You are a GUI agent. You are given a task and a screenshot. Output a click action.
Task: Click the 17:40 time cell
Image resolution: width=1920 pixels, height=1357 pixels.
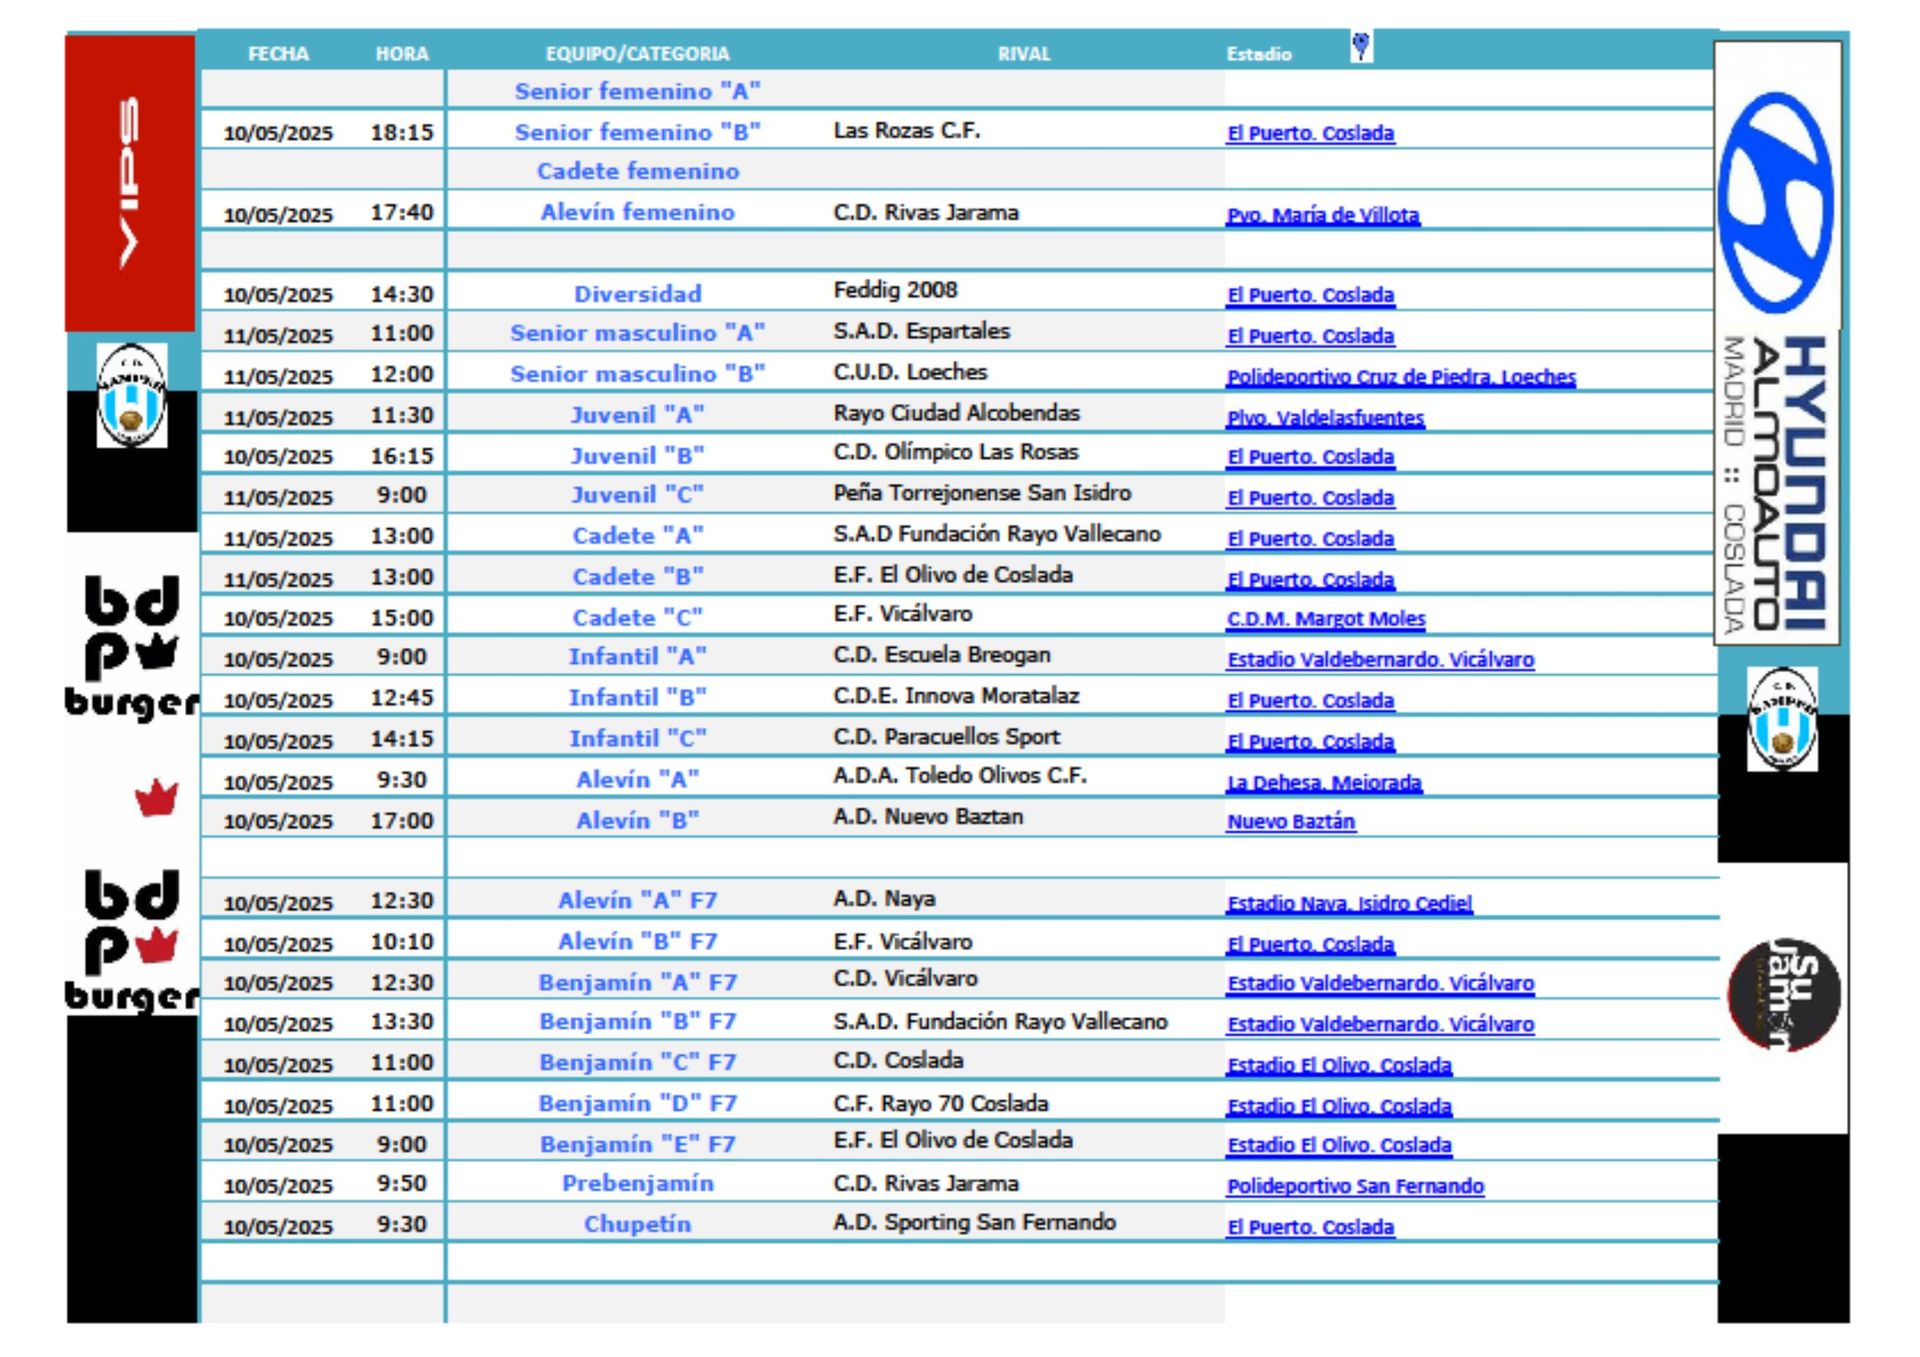[x=402, y=213]
